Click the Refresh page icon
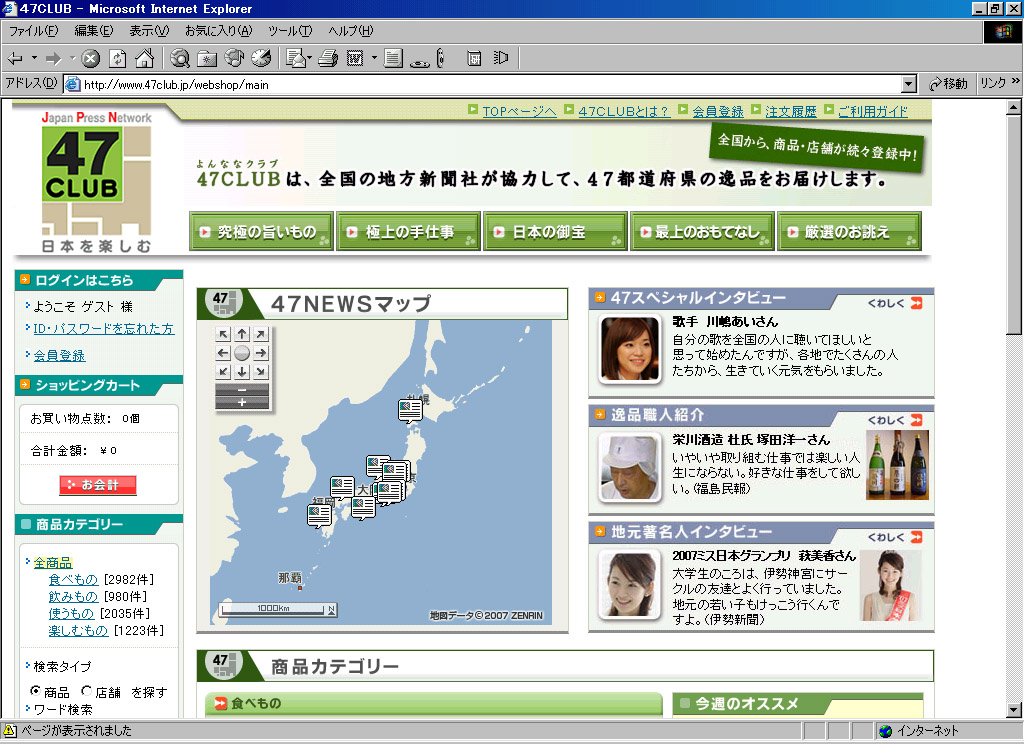 point(118,59)
